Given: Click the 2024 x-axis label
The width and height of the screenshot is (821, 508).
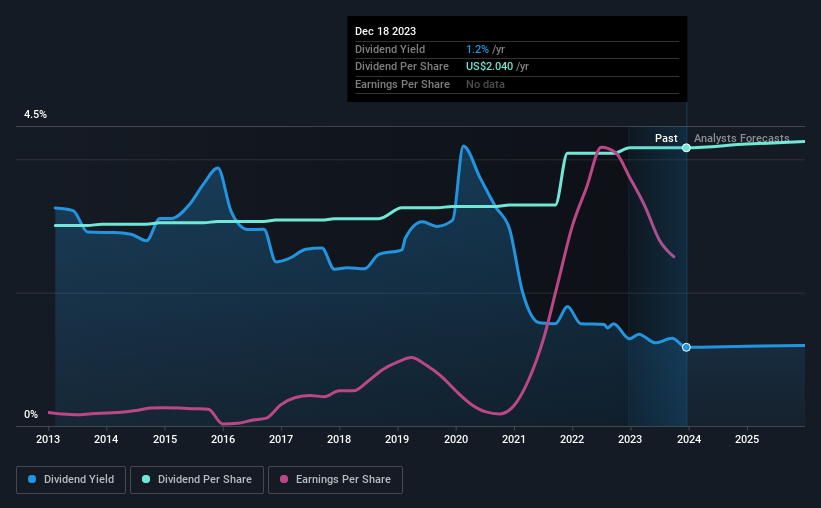Looking at the screenshot, I should [x=689, y=439].
